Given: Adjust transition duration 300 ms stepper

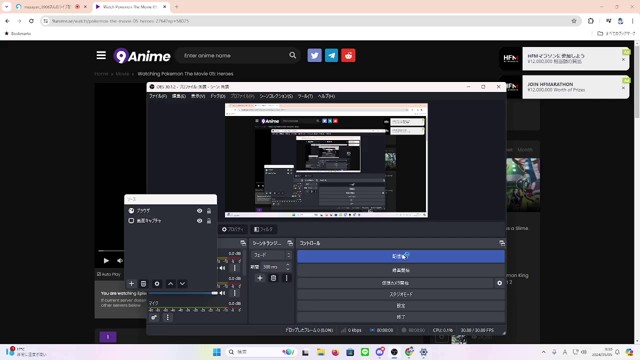Looking at the screenshot, I should [288, 267].
